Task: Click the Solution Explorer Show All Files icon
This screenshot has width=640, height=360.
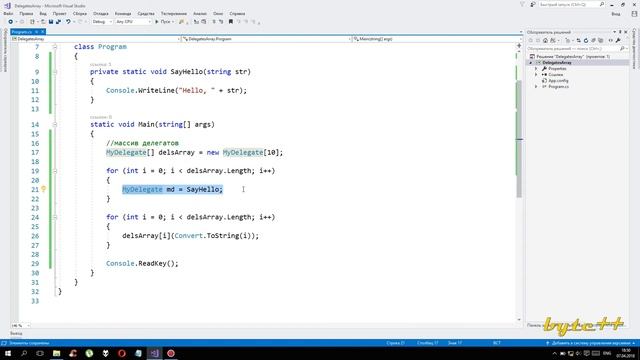Action: click(x=601, y=40)
